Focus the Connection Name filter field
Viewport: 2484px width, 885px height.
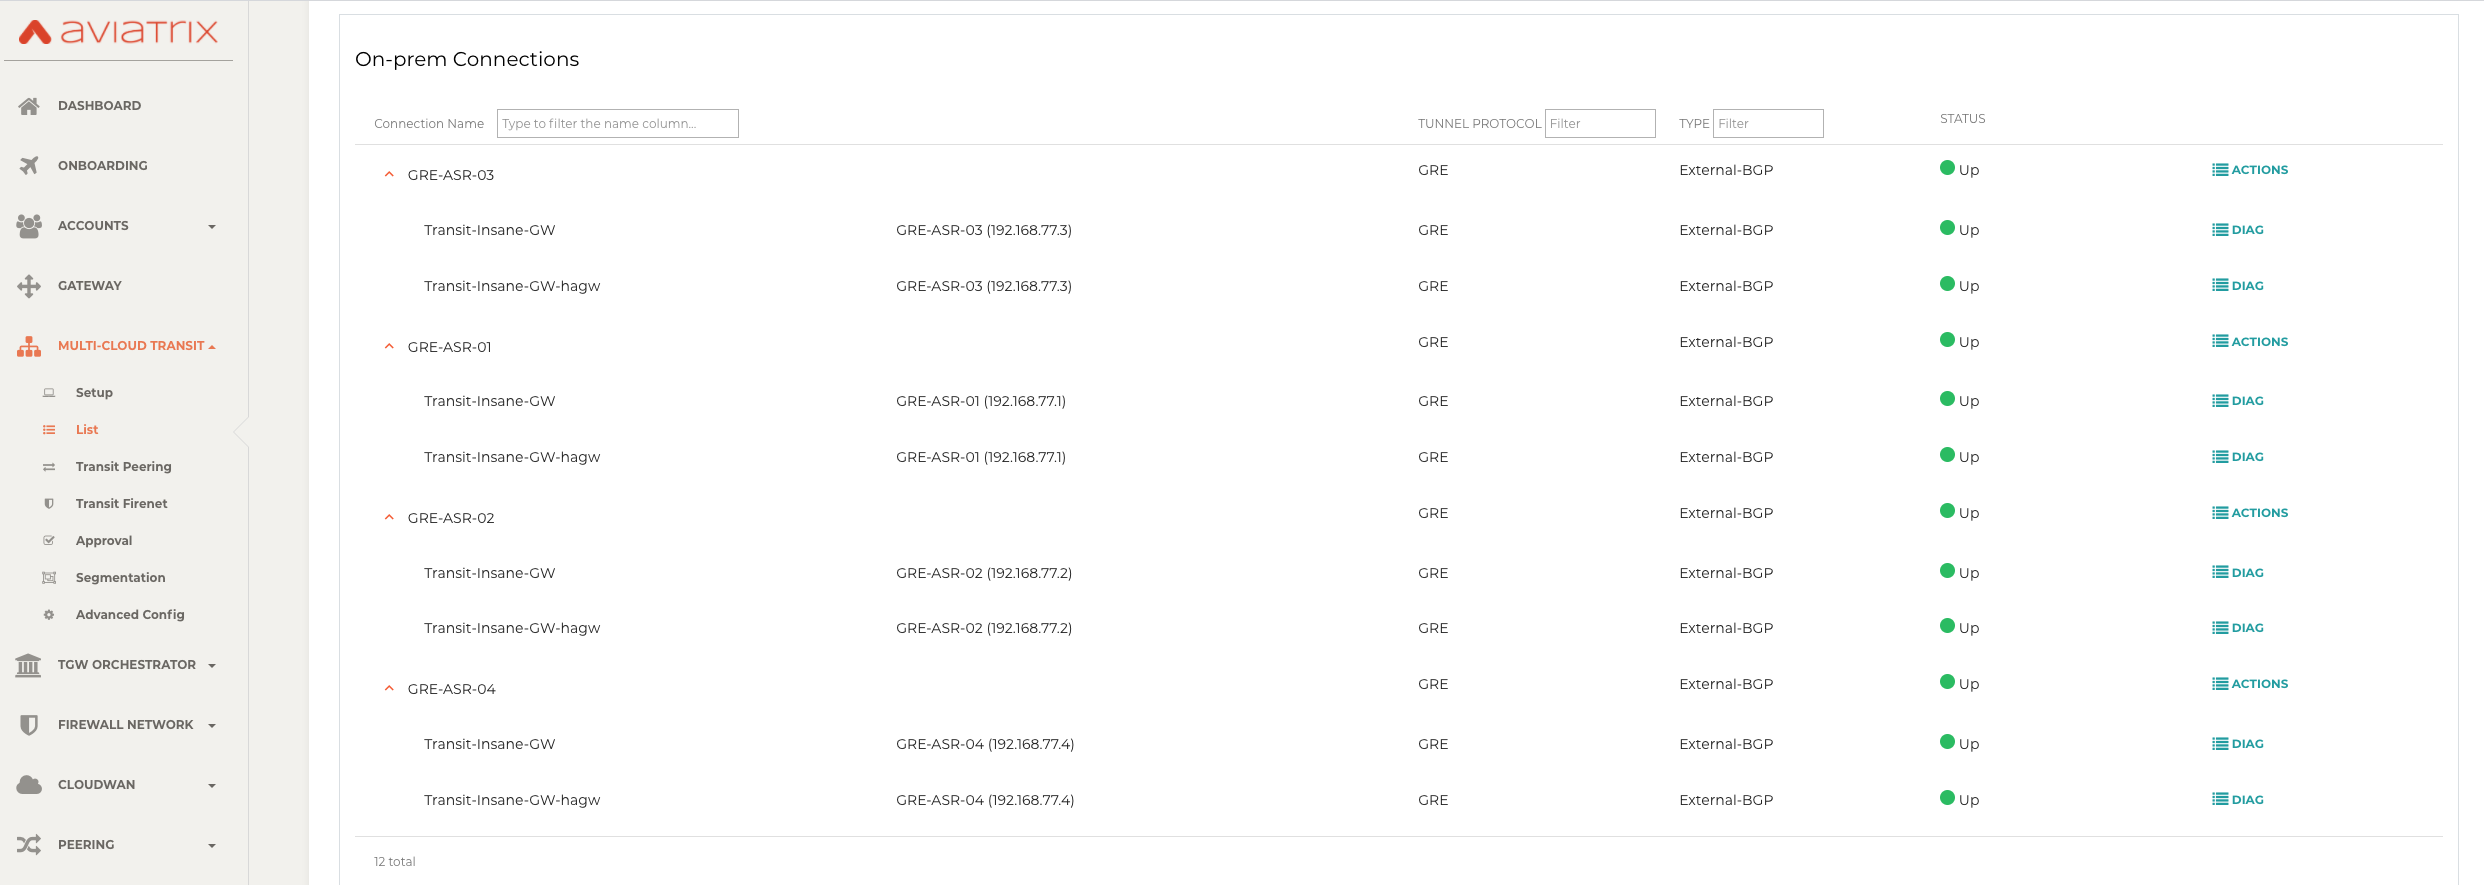point(617,124)
